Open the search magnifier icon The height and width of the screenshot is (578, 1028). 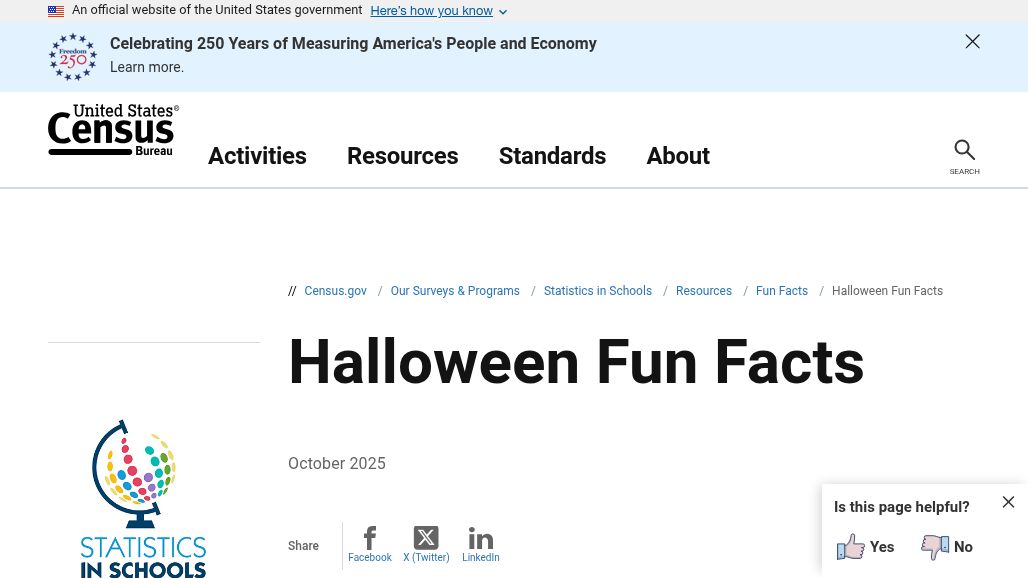(964, 150)
